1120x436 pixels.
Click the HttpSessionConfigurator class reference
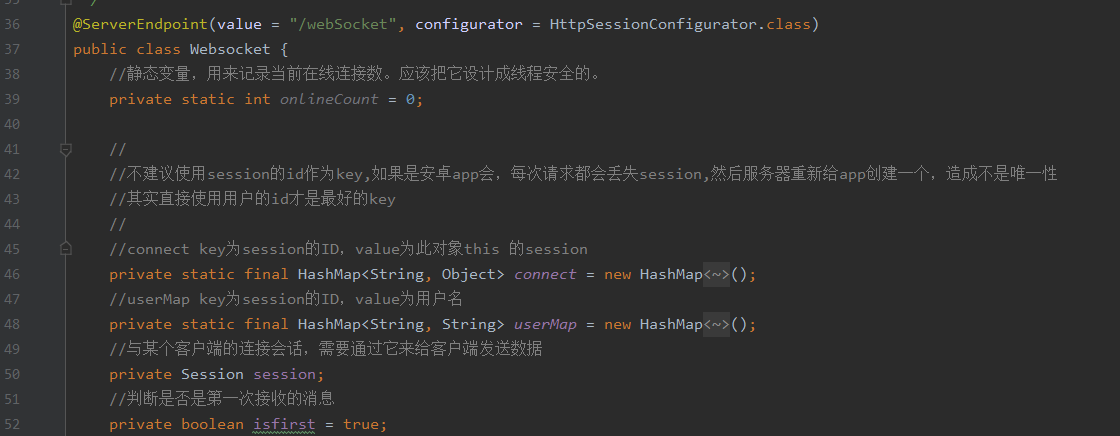pyautogui.click(x=653, y=25)
